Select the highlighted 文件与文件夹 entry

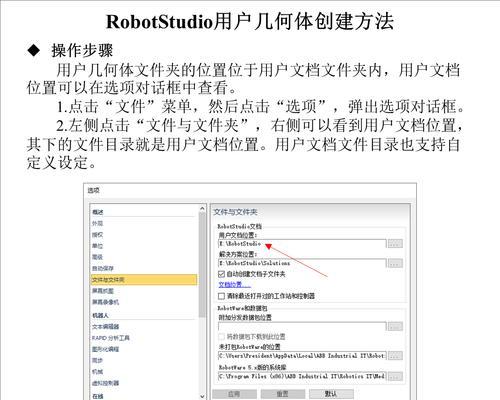point(144,280)
